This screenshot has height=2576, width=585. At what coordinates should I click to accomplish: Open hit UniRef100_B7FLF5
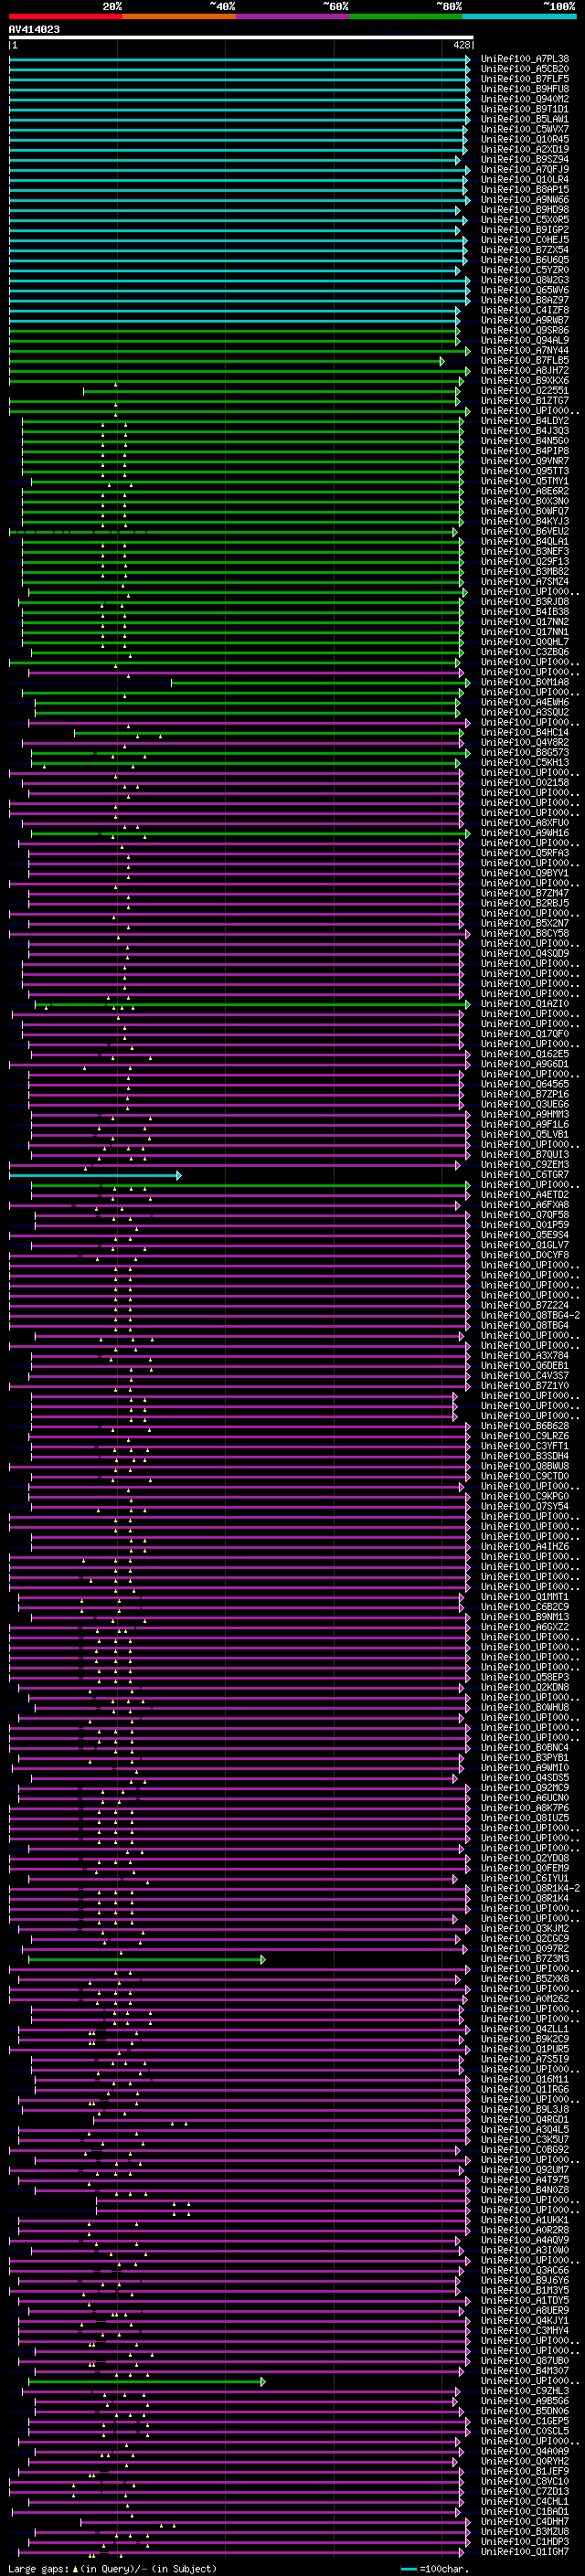click(525, 79)
